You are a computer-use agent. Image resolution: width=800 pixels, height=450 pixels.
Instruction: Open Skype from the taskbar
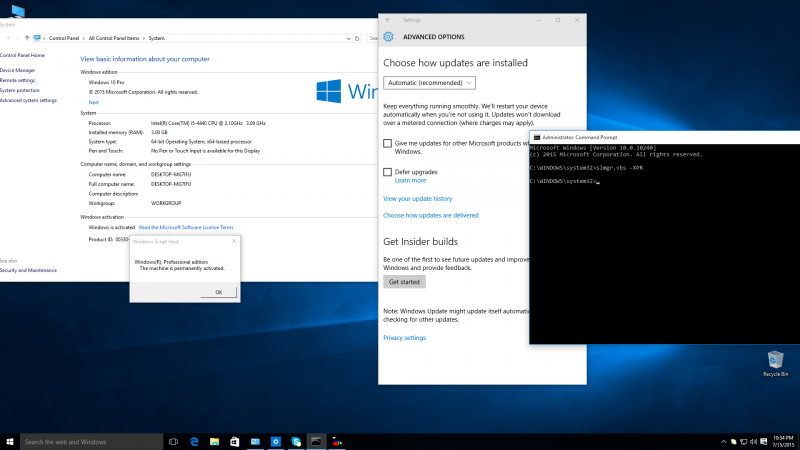tap(296, 442)
